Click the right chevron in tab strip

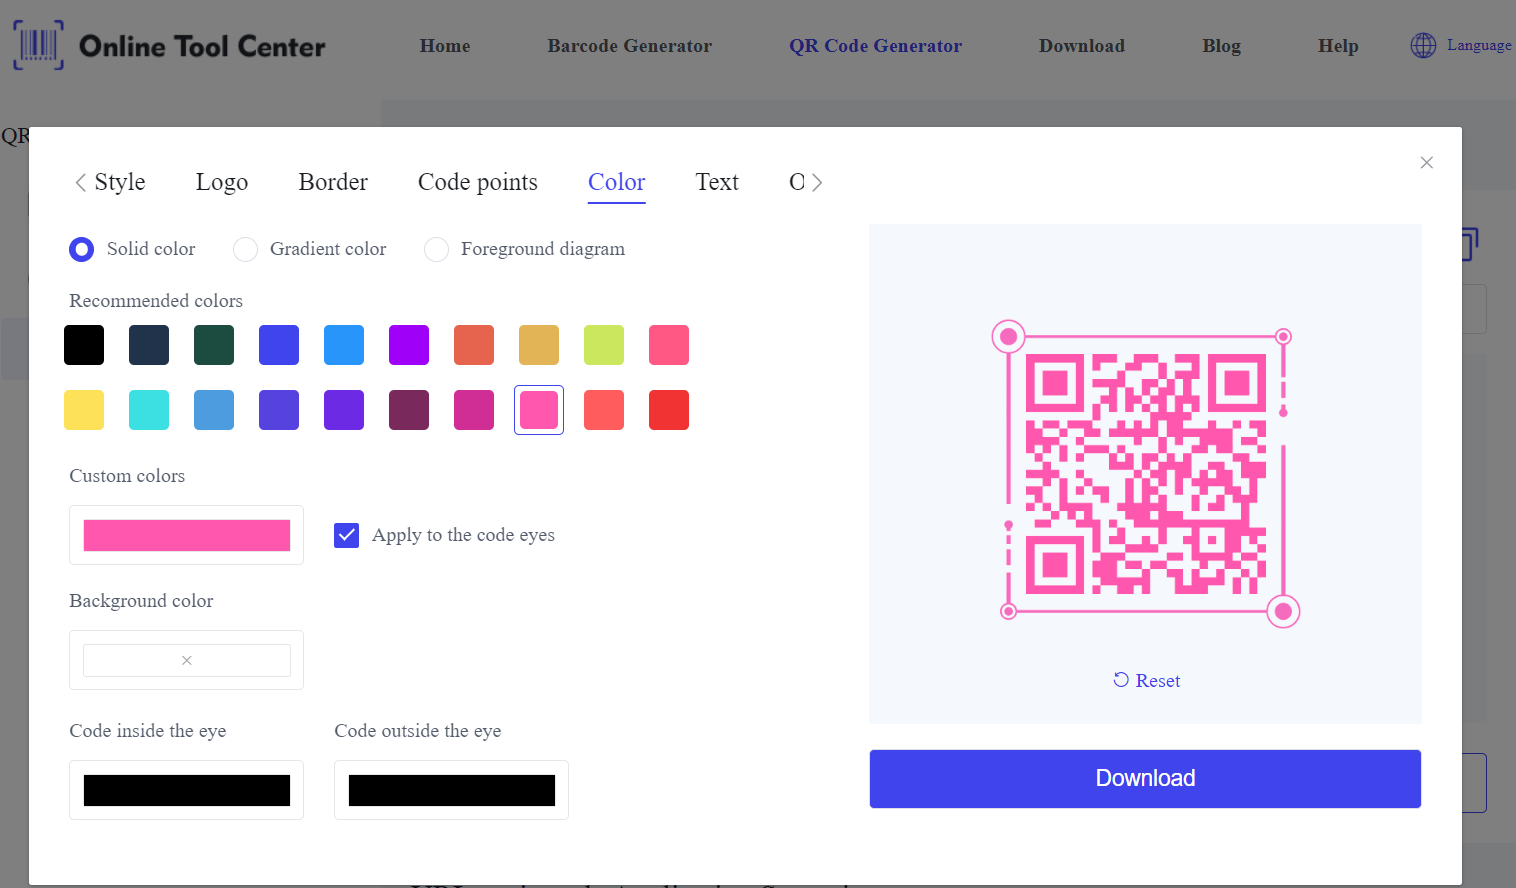click(817, 182)
